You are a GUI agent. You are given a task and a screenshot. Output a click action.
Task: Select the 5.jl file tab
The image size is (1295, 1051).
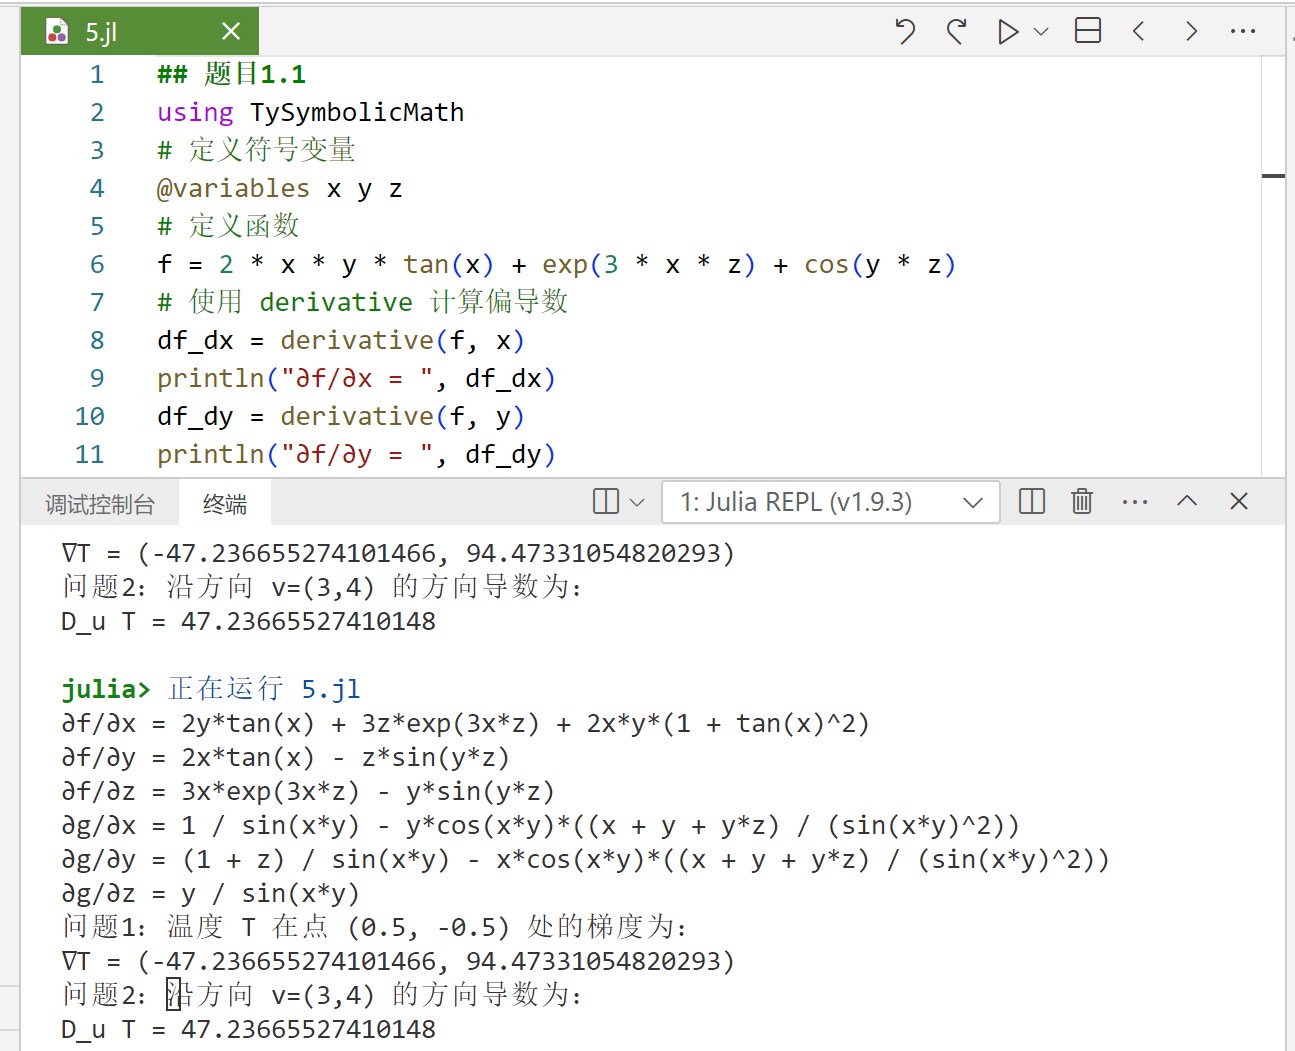(140, 31)
